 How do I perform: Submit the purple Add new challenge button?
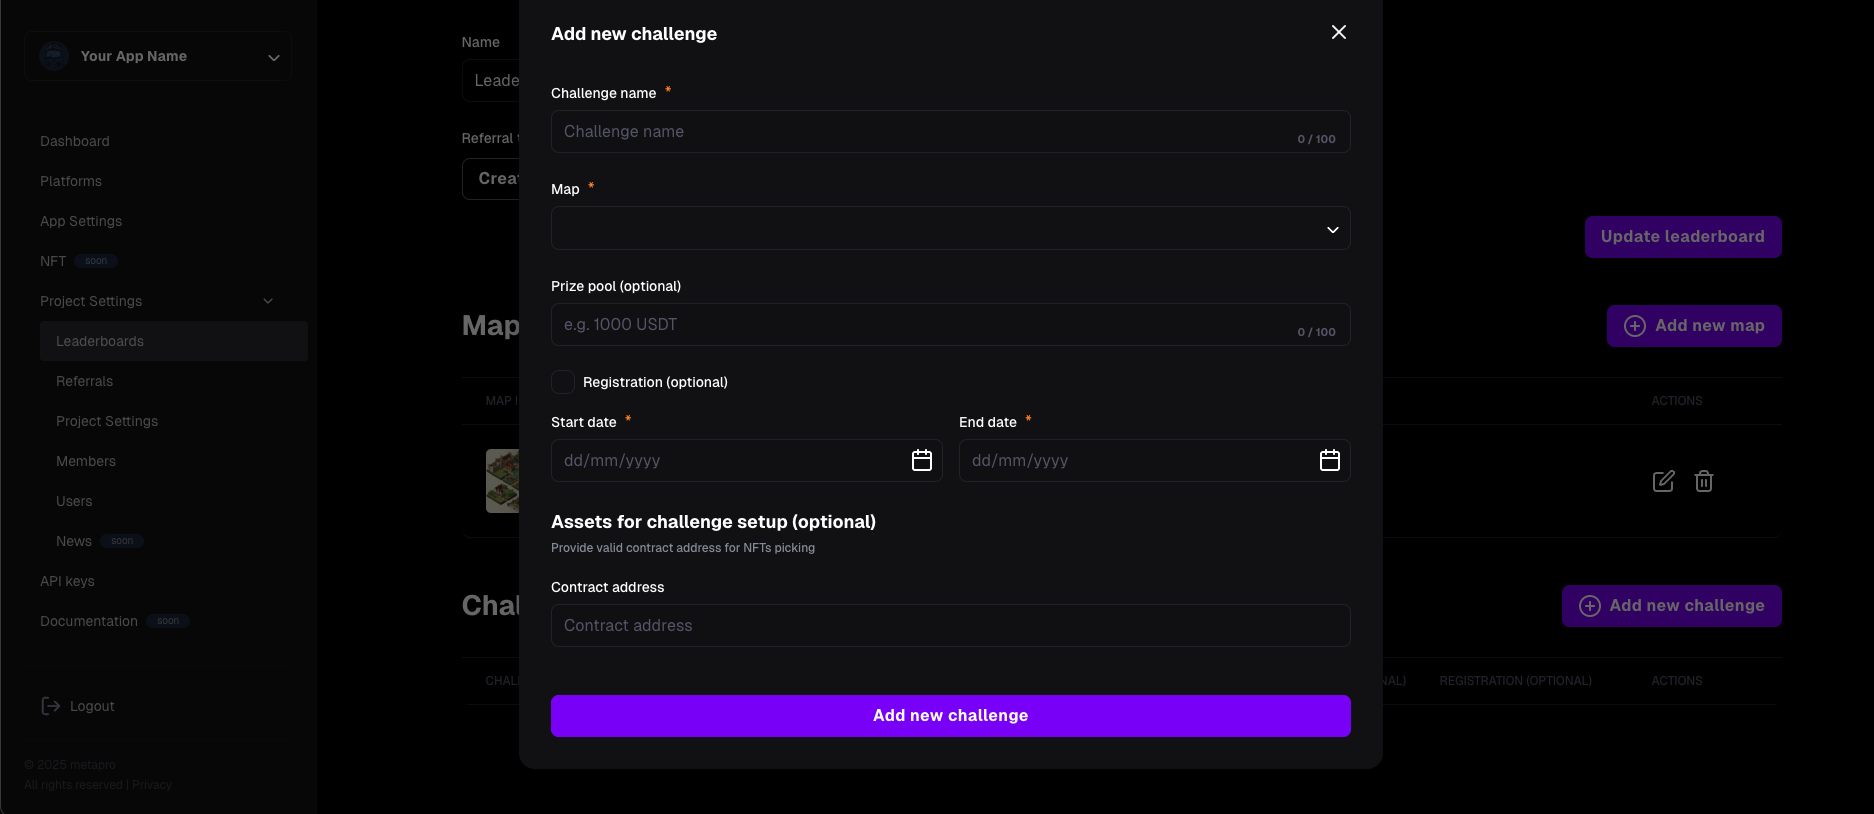click(950, 716)
